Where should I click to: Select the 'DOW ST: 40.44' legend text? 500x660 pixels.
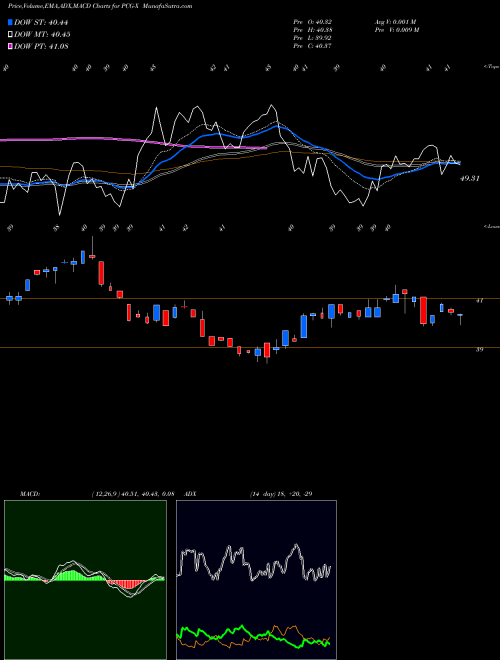[x=41, y=22]
